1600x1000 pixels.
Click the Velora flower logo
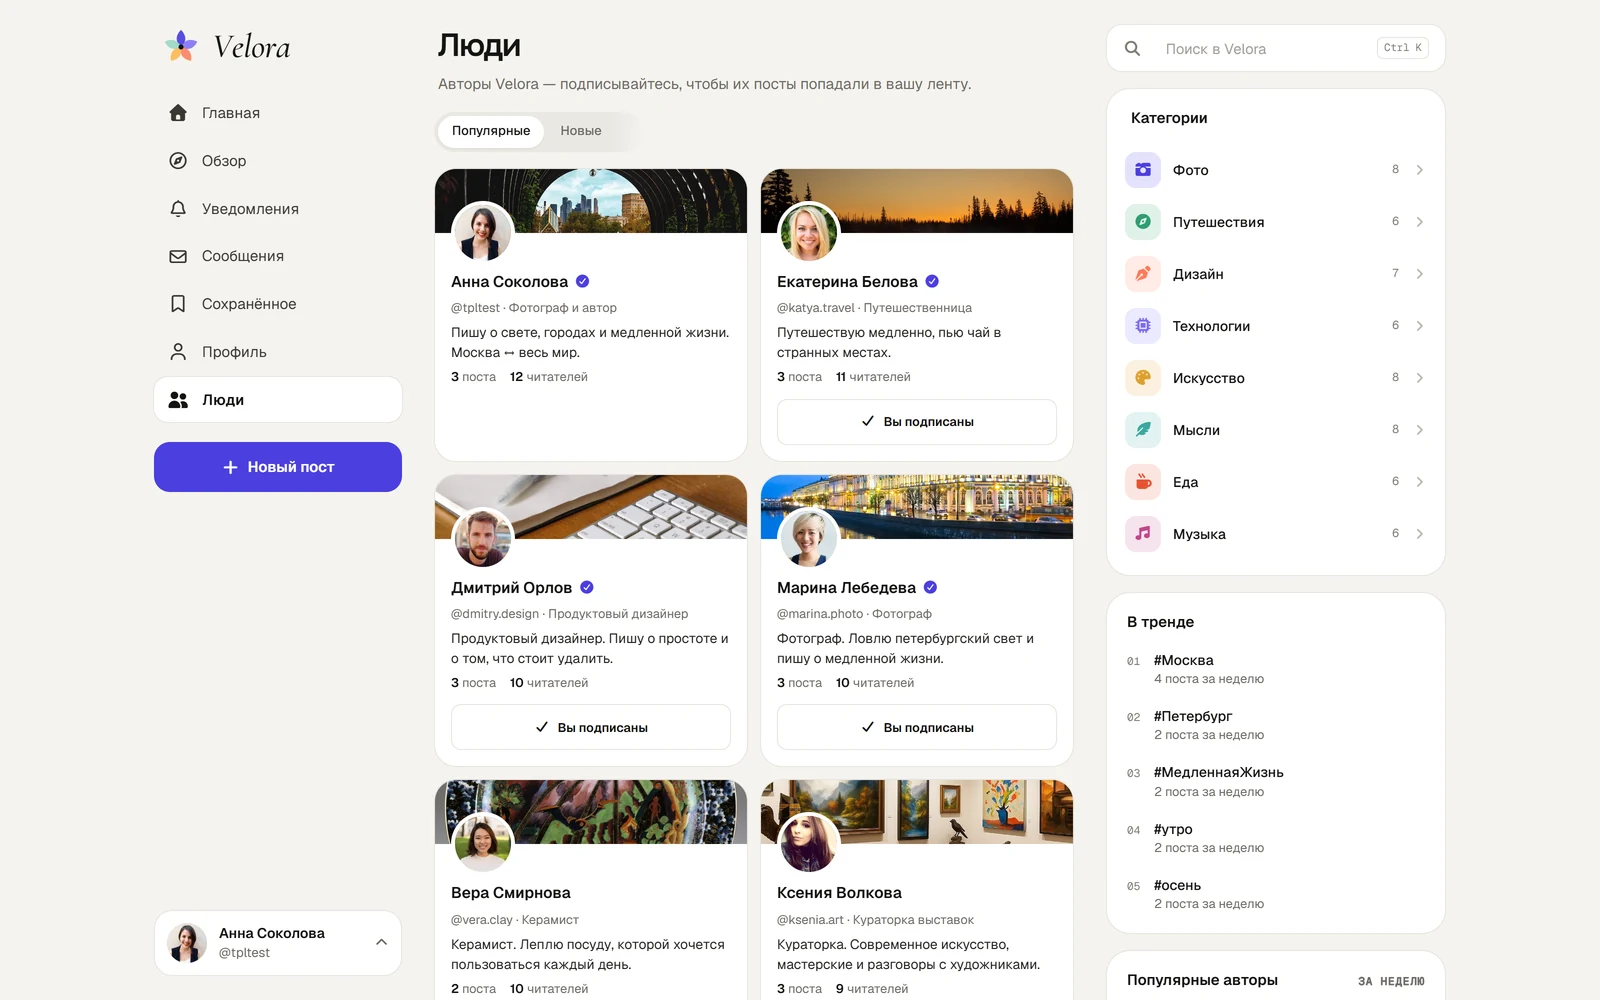pyautogui.click(x=181, y=46)
